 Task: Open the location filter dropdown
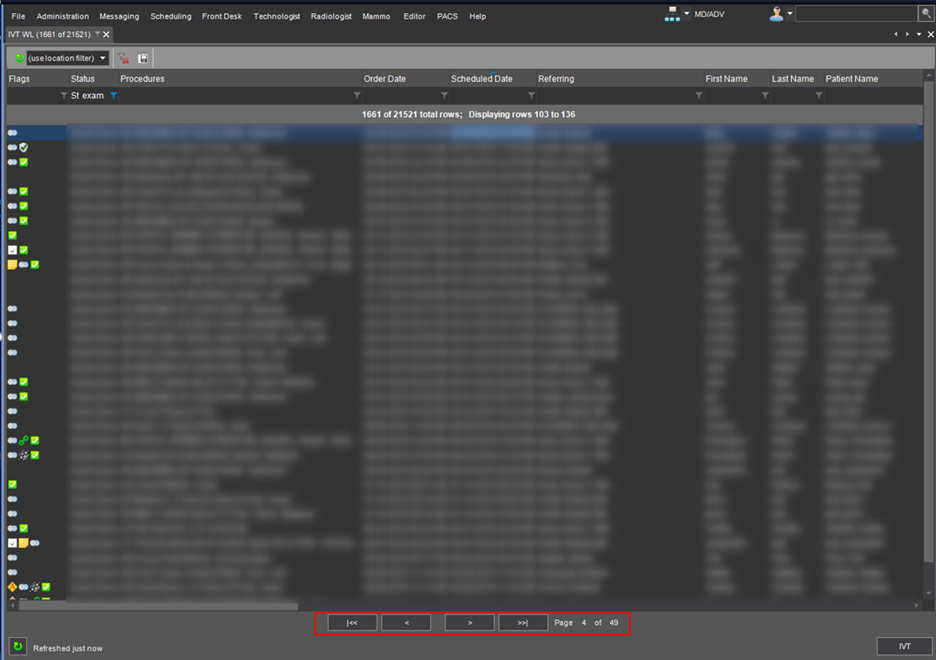pos(102,59)
